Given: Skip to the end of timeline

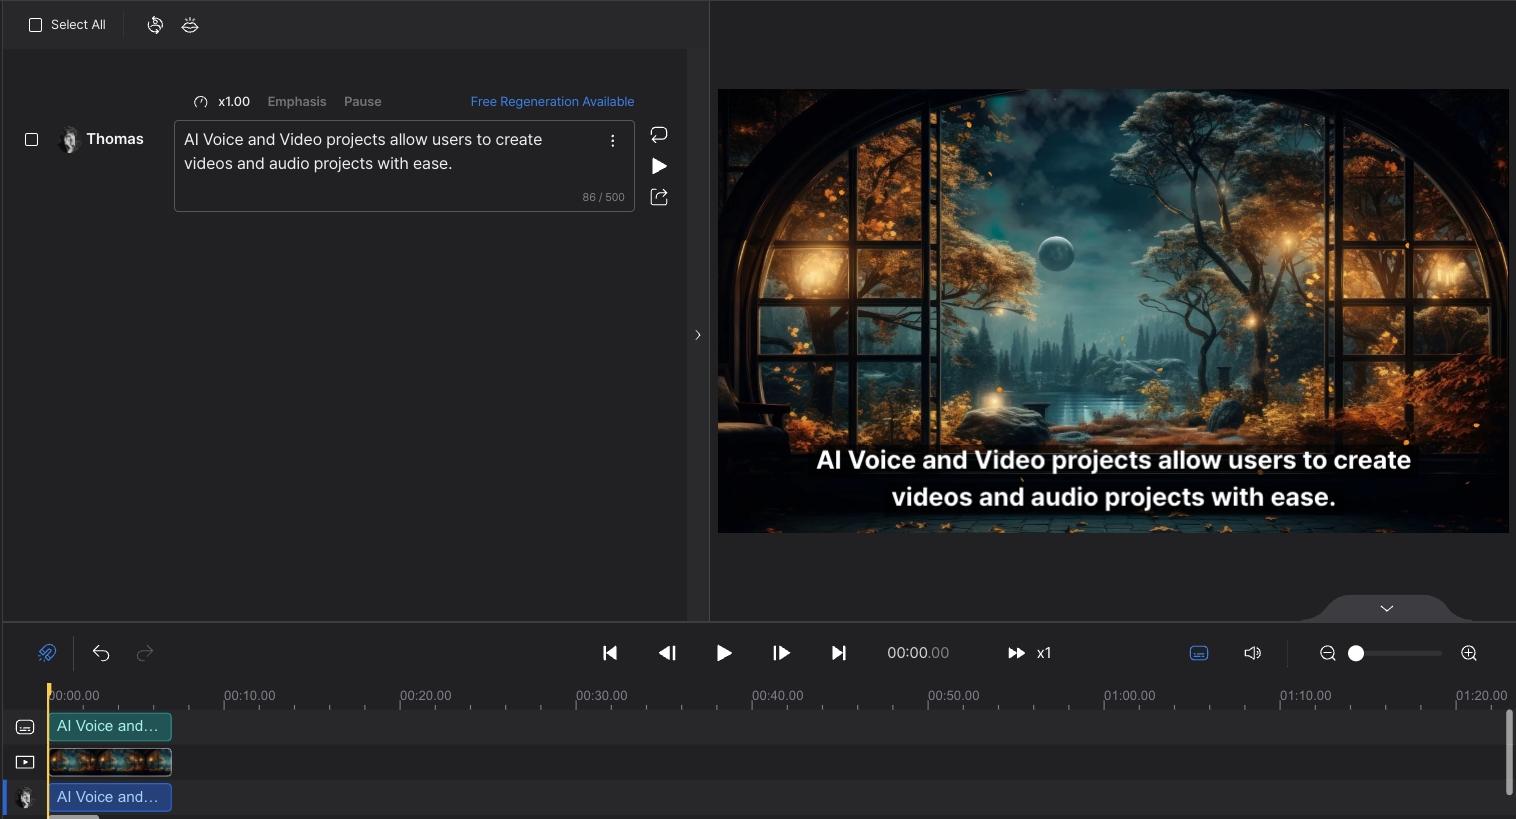Looking at the screenshot, I should (x=839, y=653).
